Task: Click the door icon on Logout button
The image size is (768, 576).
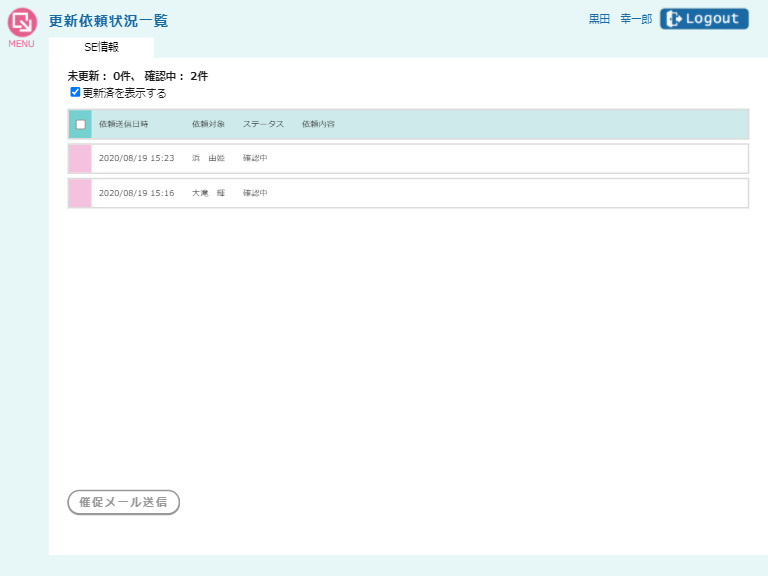Action: point(674,19)
